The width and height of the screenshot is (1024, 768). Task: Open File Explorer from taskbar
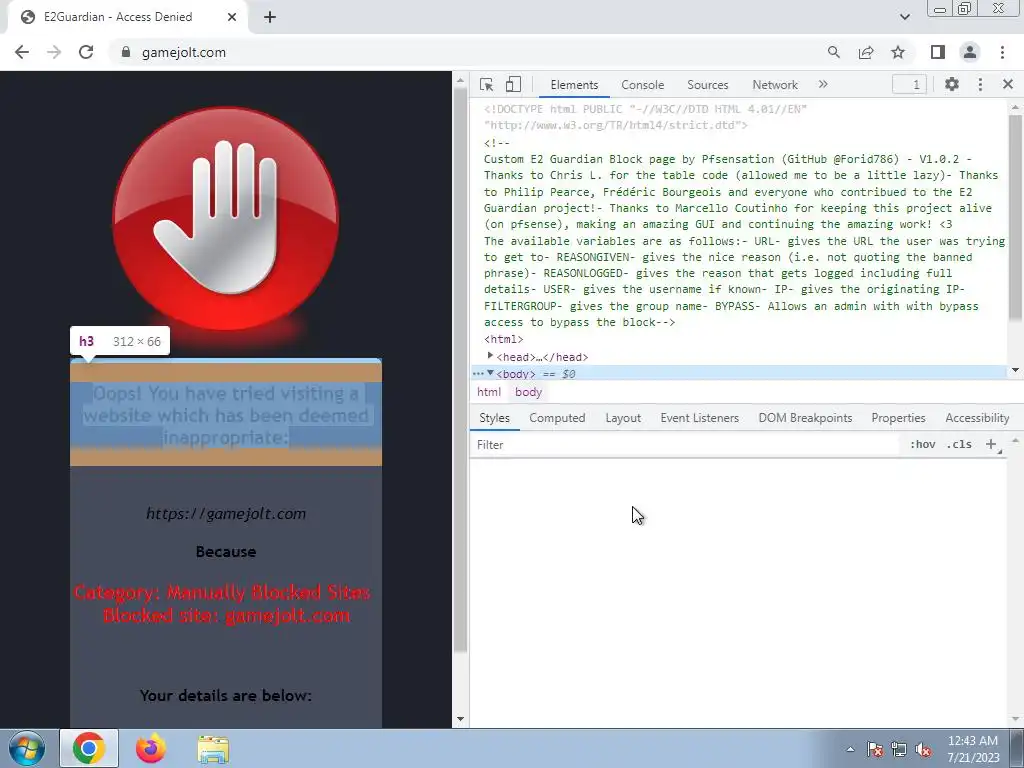pyautogui.click(x=214, y=749)
